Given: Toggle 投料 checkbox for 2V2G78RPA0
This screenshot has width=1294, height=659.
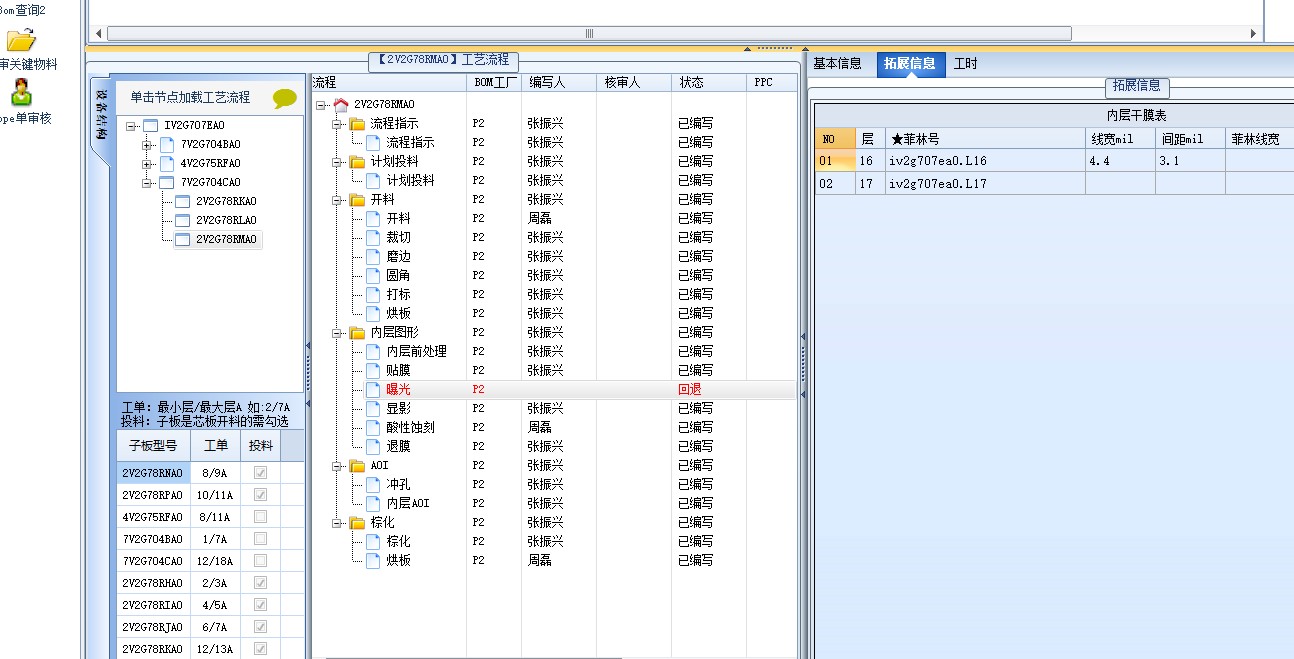Looking at the screenshot, I should [260, 495].
